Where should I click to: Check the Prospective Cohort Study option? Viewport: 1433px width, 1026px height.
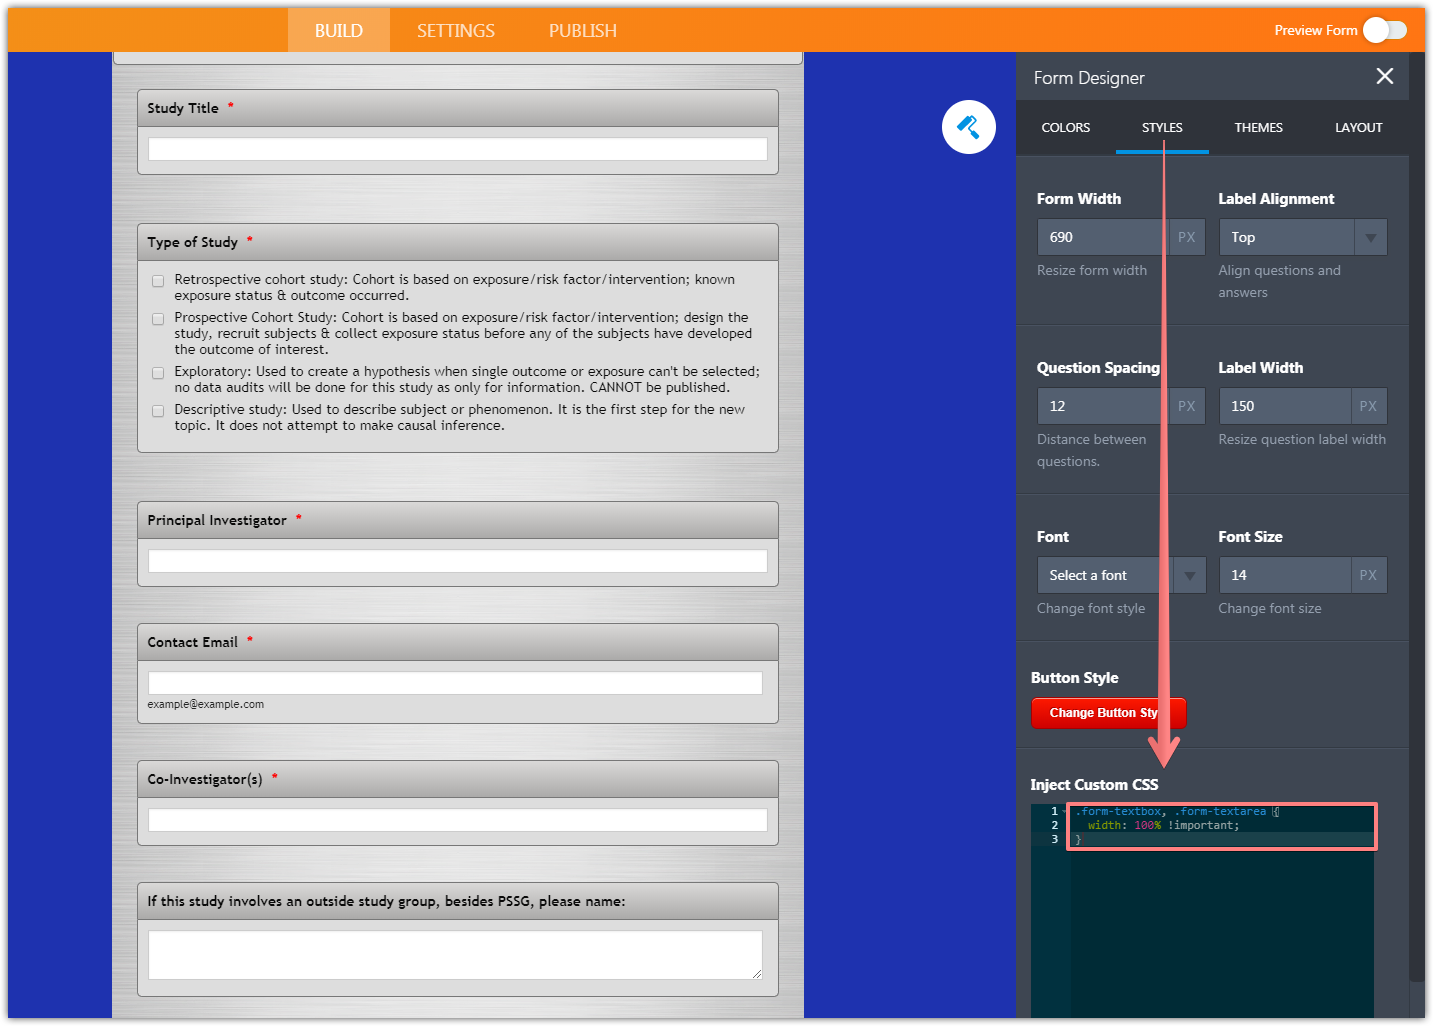pos(158,319)
